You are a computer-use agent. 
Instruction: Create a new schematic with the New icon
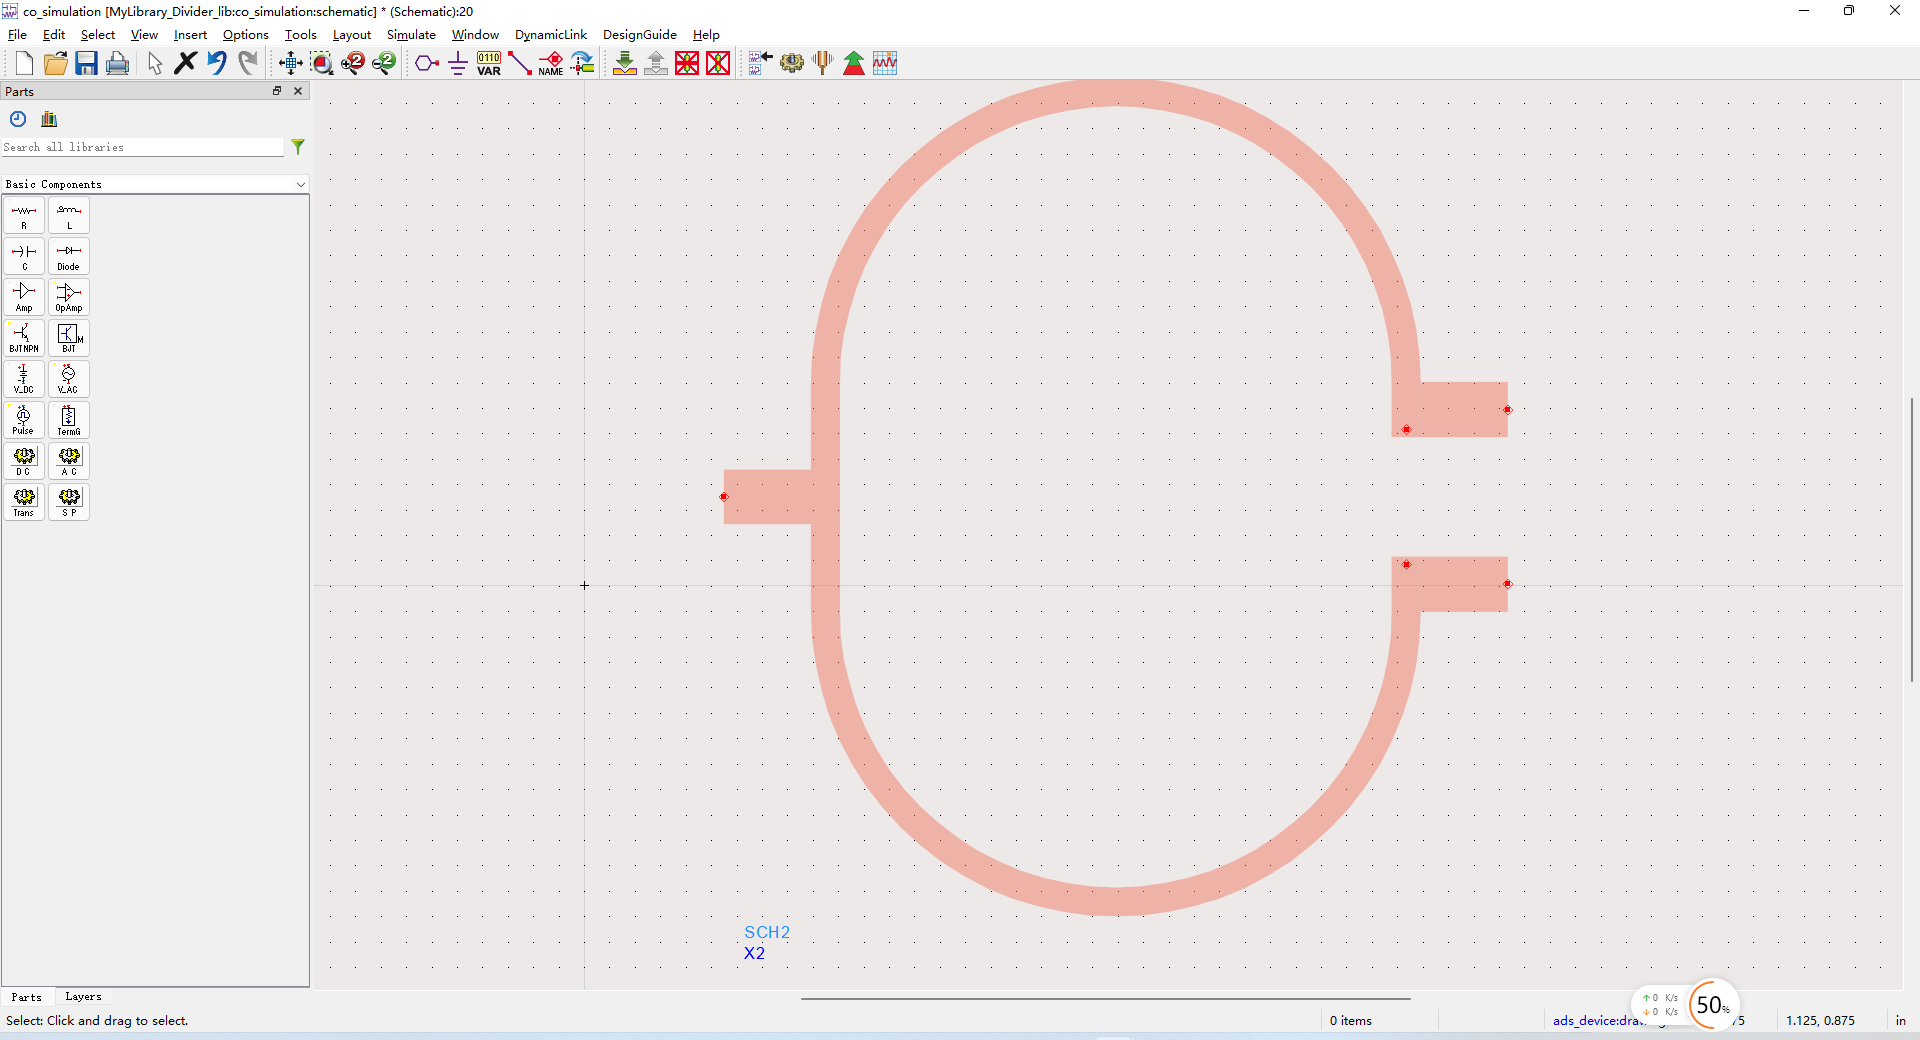click(x=24, y=63)
